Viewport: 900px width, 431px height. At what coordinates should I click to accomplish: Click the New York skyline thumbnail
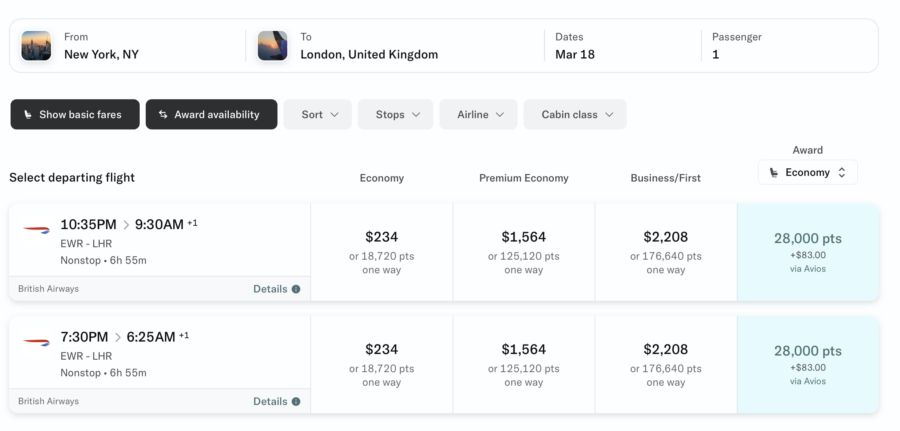click(36, 46)
